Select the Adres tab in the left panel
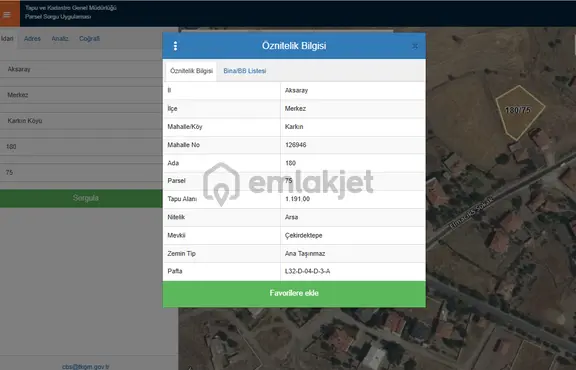The image size is (576, 370). click(32, 39)
